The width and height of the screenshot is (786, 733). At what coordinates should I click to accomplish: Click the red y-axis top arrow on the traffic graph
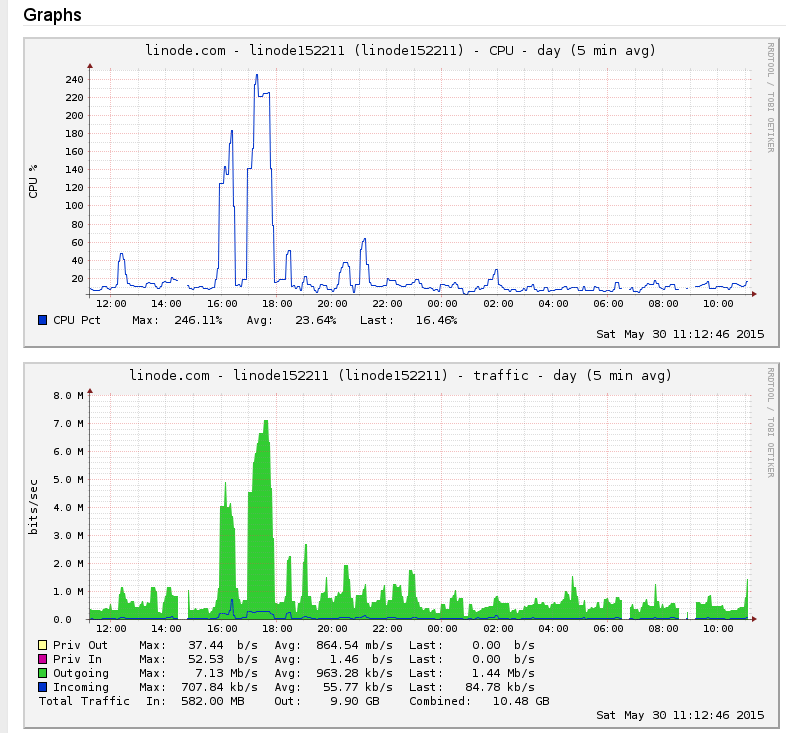coord(89,393)
